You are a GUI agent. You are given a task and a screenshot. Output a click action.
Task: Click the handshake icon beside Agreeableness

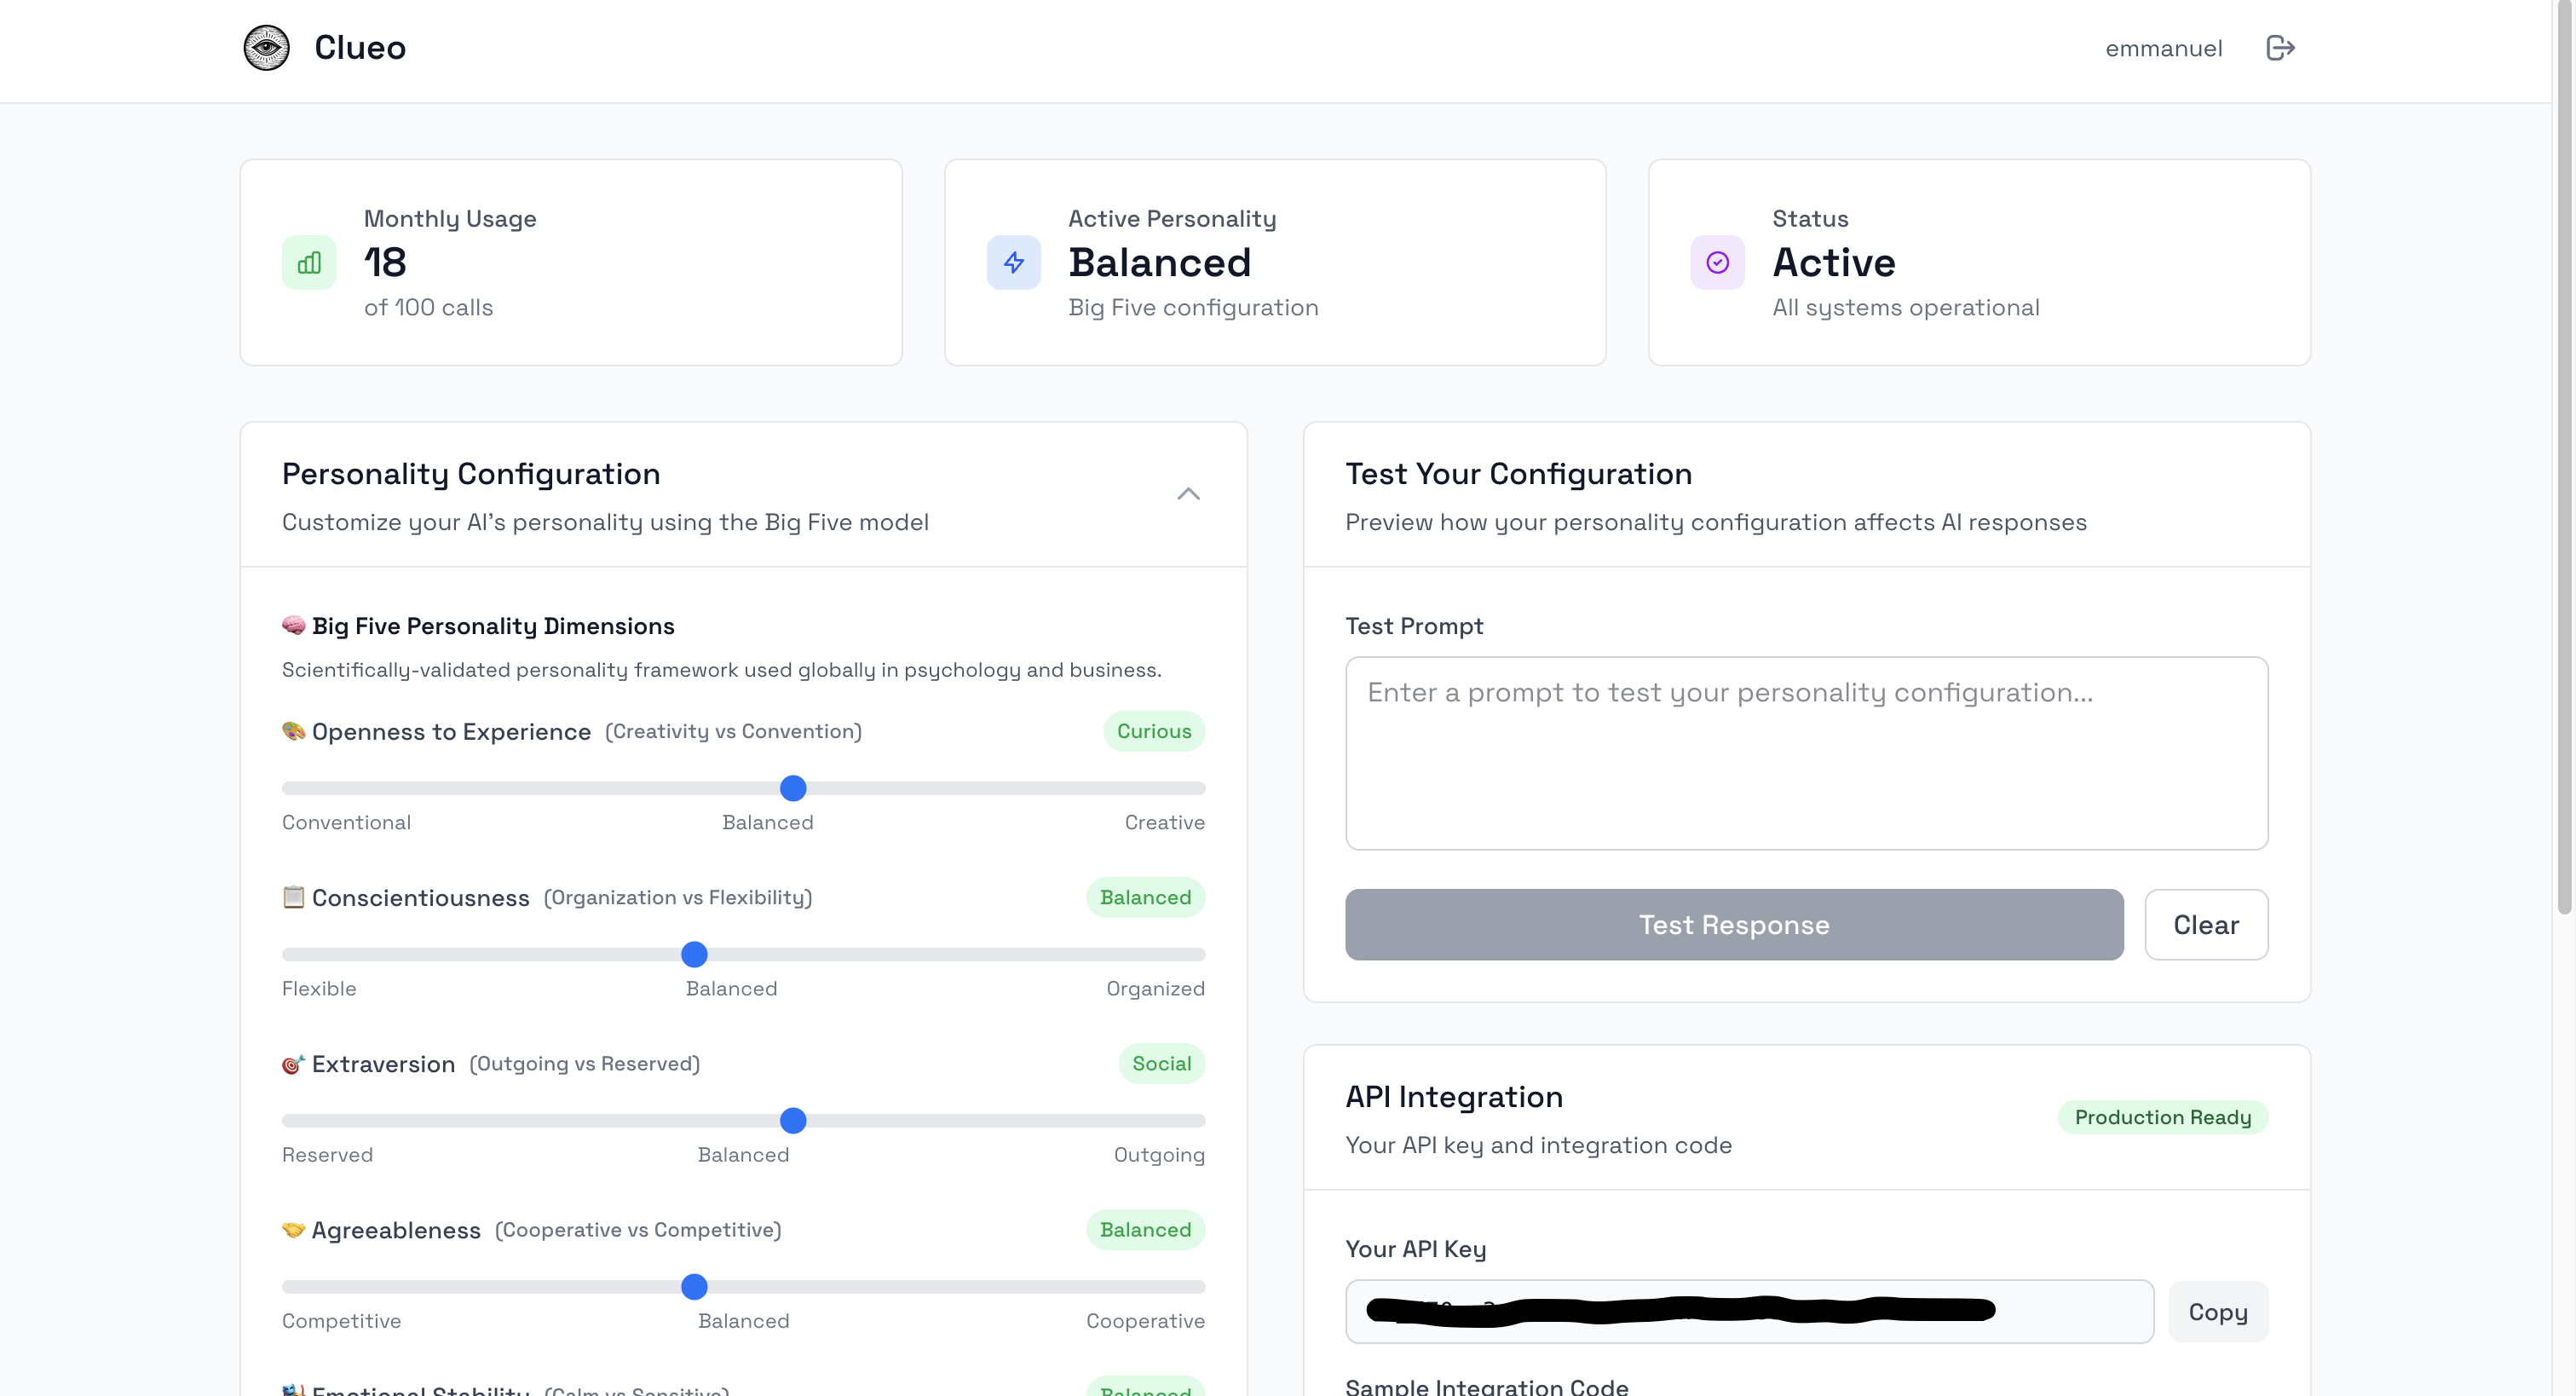(x=293, y=1229)
